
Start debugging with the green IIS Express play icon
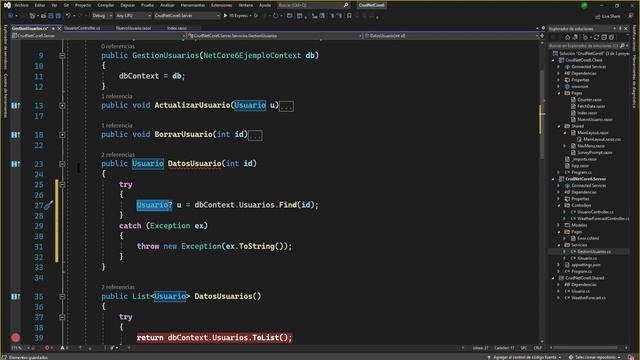[x=225, y=16]
